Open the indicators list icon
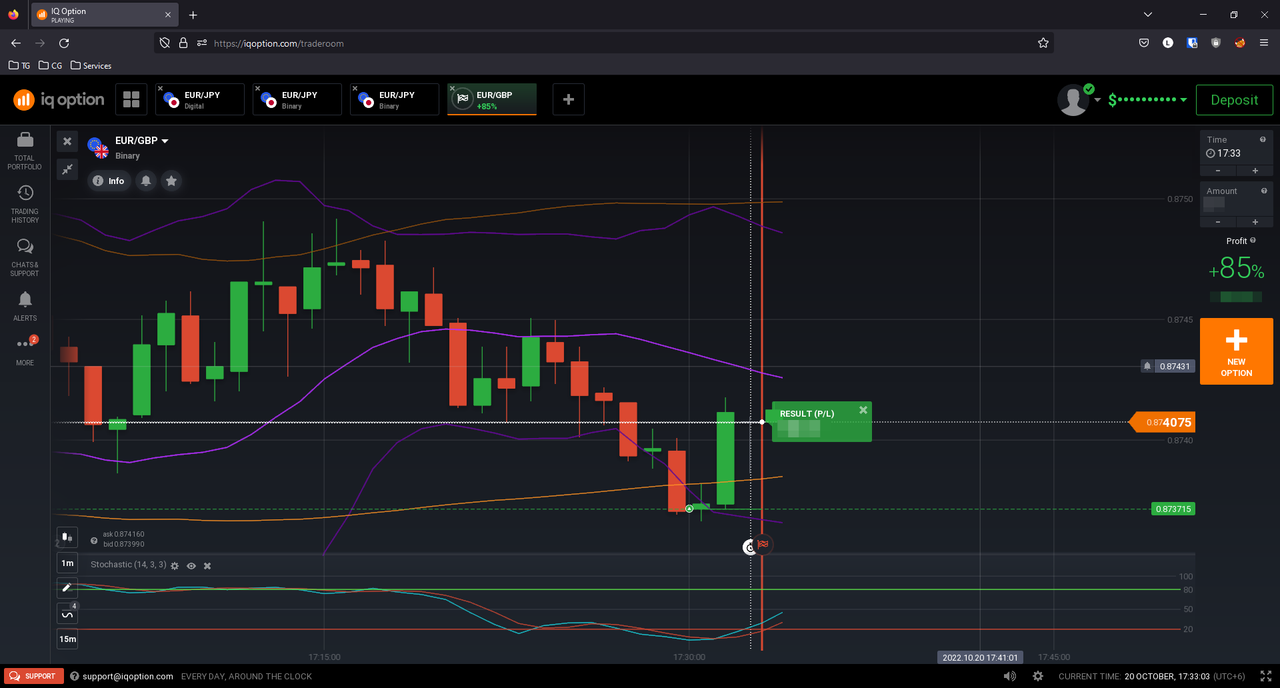The width and height of the screenshot is (1280, 688). (x=67, y=613)
